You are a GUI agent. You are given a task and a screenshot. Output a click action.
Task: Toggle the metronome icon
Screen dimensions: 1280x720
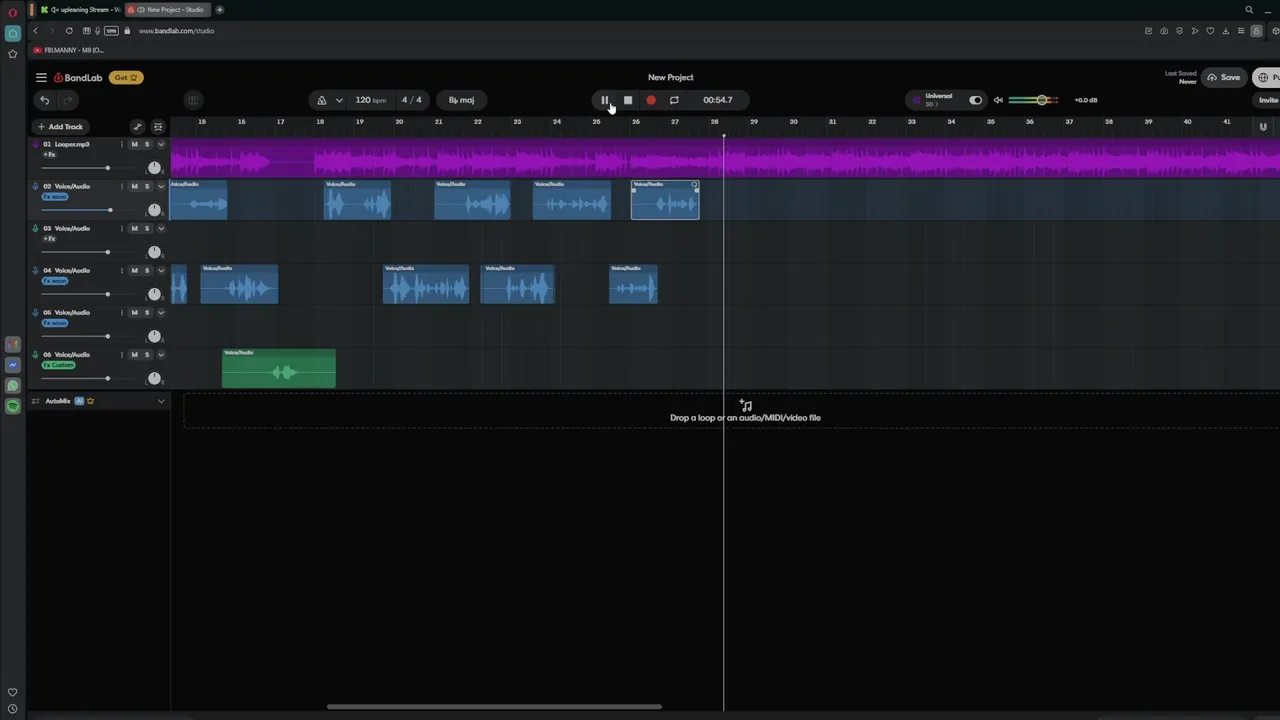322,100
